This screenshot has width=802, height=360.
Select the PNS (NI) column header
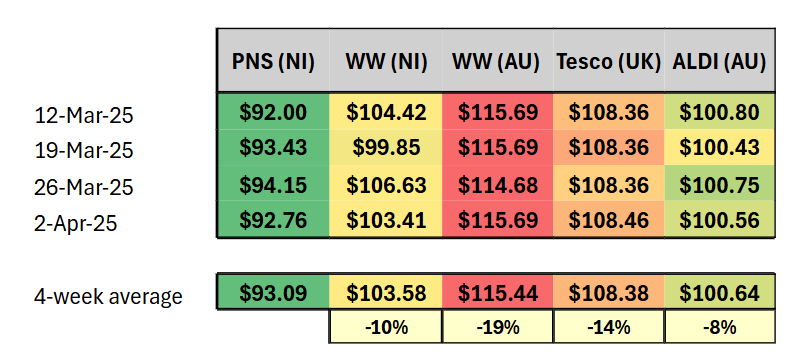pyautogui.click(x=273, y=61)
